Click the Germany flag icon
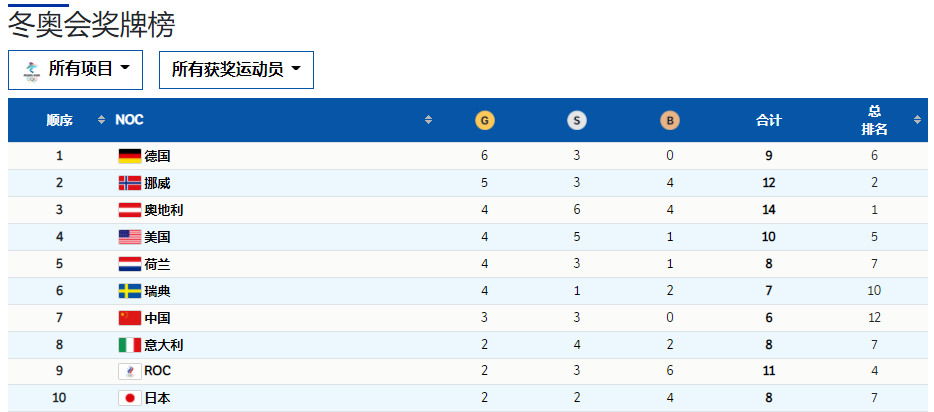This screenshot has height=412, width=934. click(x=130, y=156)
